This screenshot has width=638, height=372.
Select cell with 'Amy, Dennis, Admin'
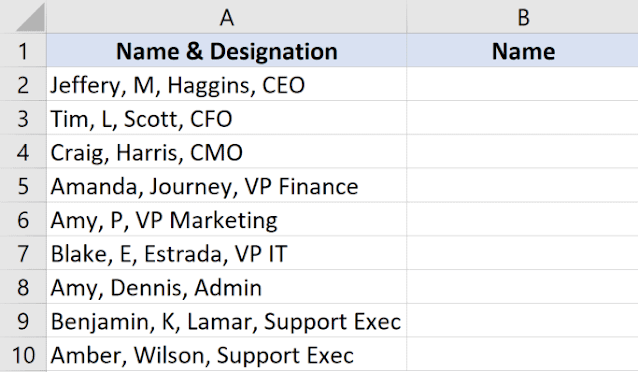point(227,287)
